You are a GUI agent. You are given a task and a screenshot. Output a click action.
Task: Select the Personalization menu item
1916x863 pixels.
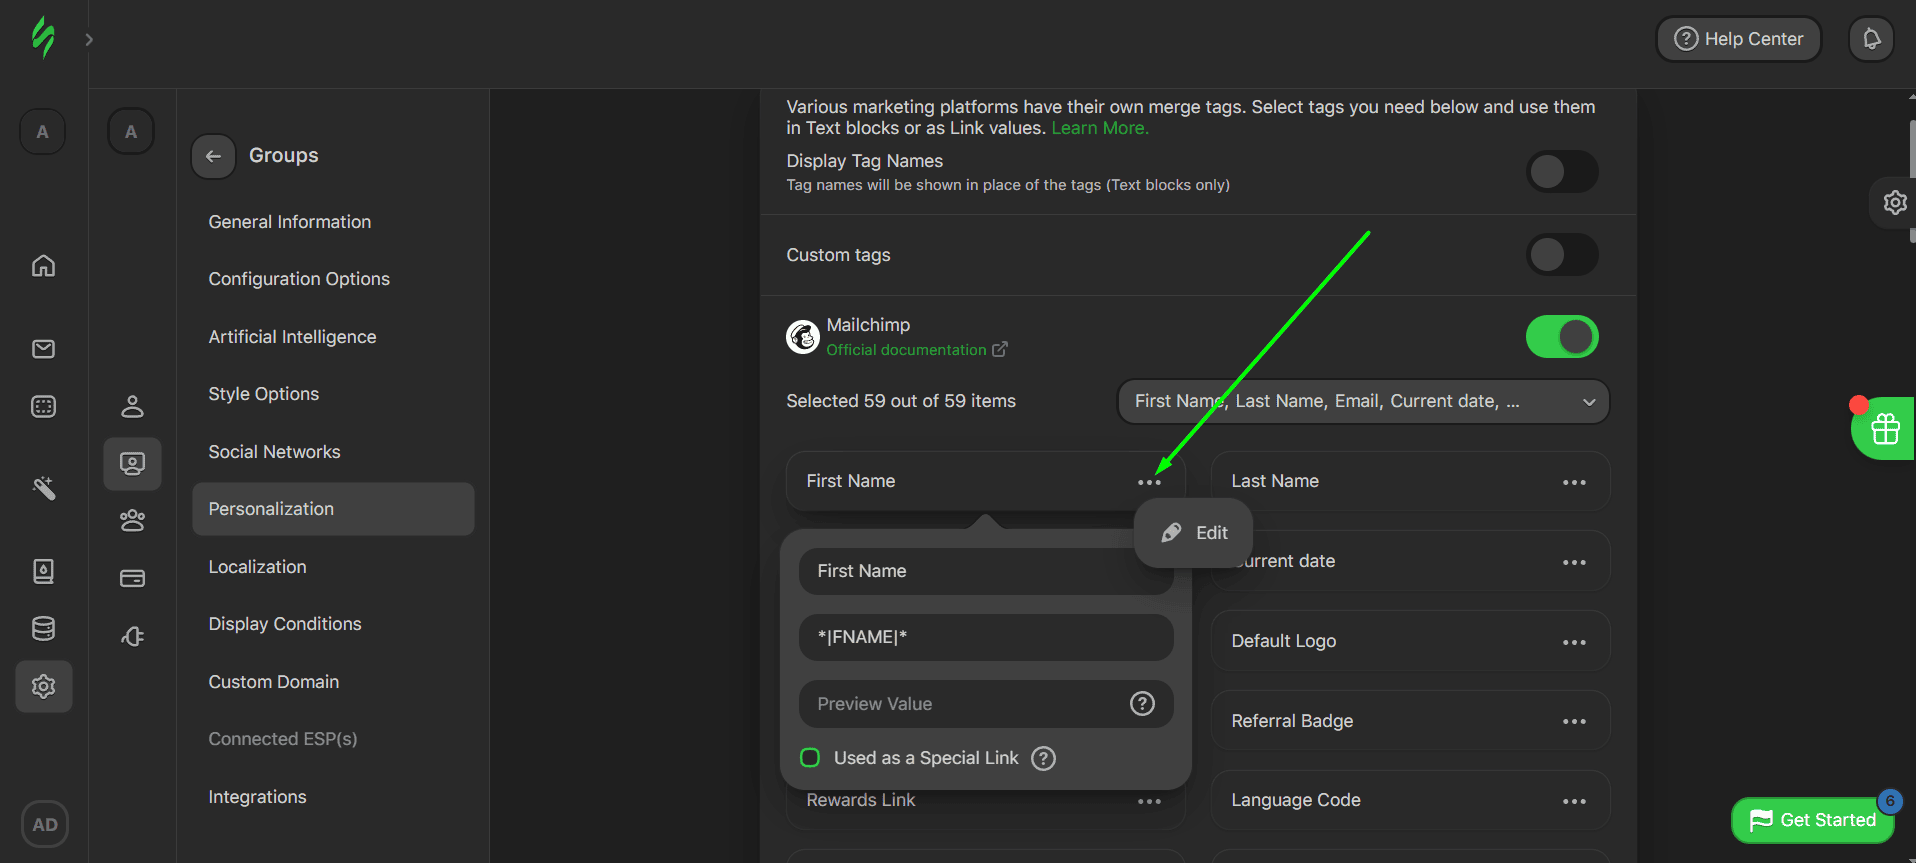[x=333, y=509]
